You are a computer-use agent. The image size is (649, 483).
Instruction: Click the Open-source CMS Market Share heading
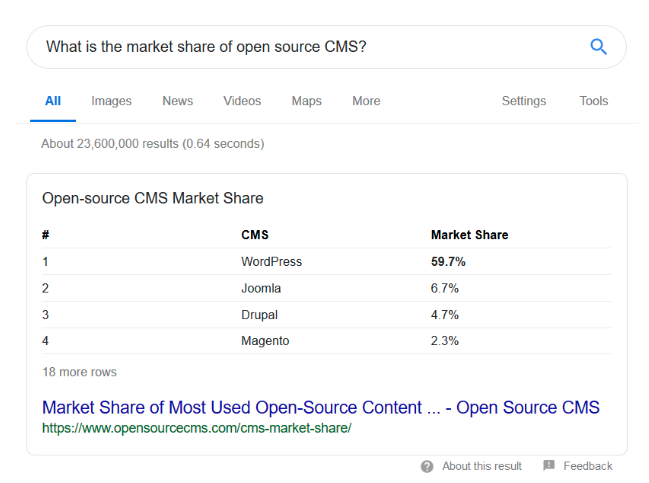(x=152, y=198)
